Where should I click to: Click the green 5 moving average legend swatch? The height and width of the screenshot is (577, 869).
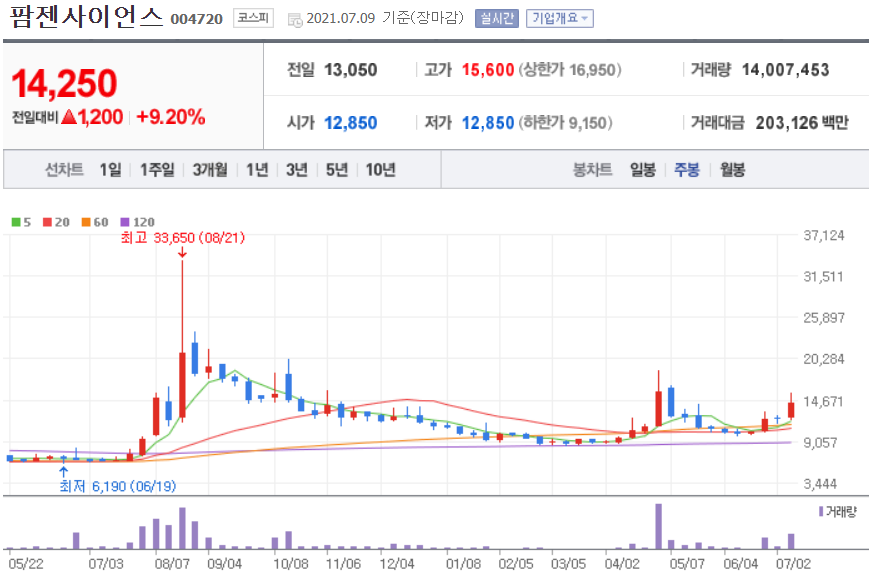click(x=16, y=222)
